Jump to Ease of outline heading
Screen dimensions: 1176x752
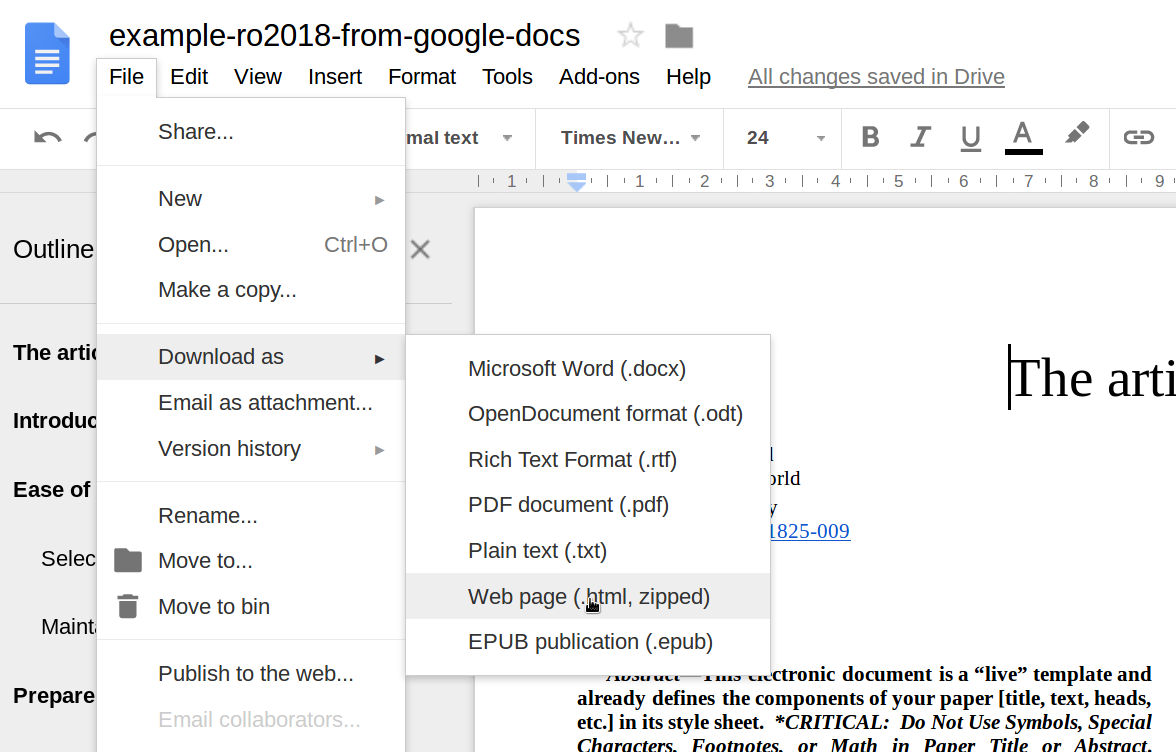click(52, 490)
